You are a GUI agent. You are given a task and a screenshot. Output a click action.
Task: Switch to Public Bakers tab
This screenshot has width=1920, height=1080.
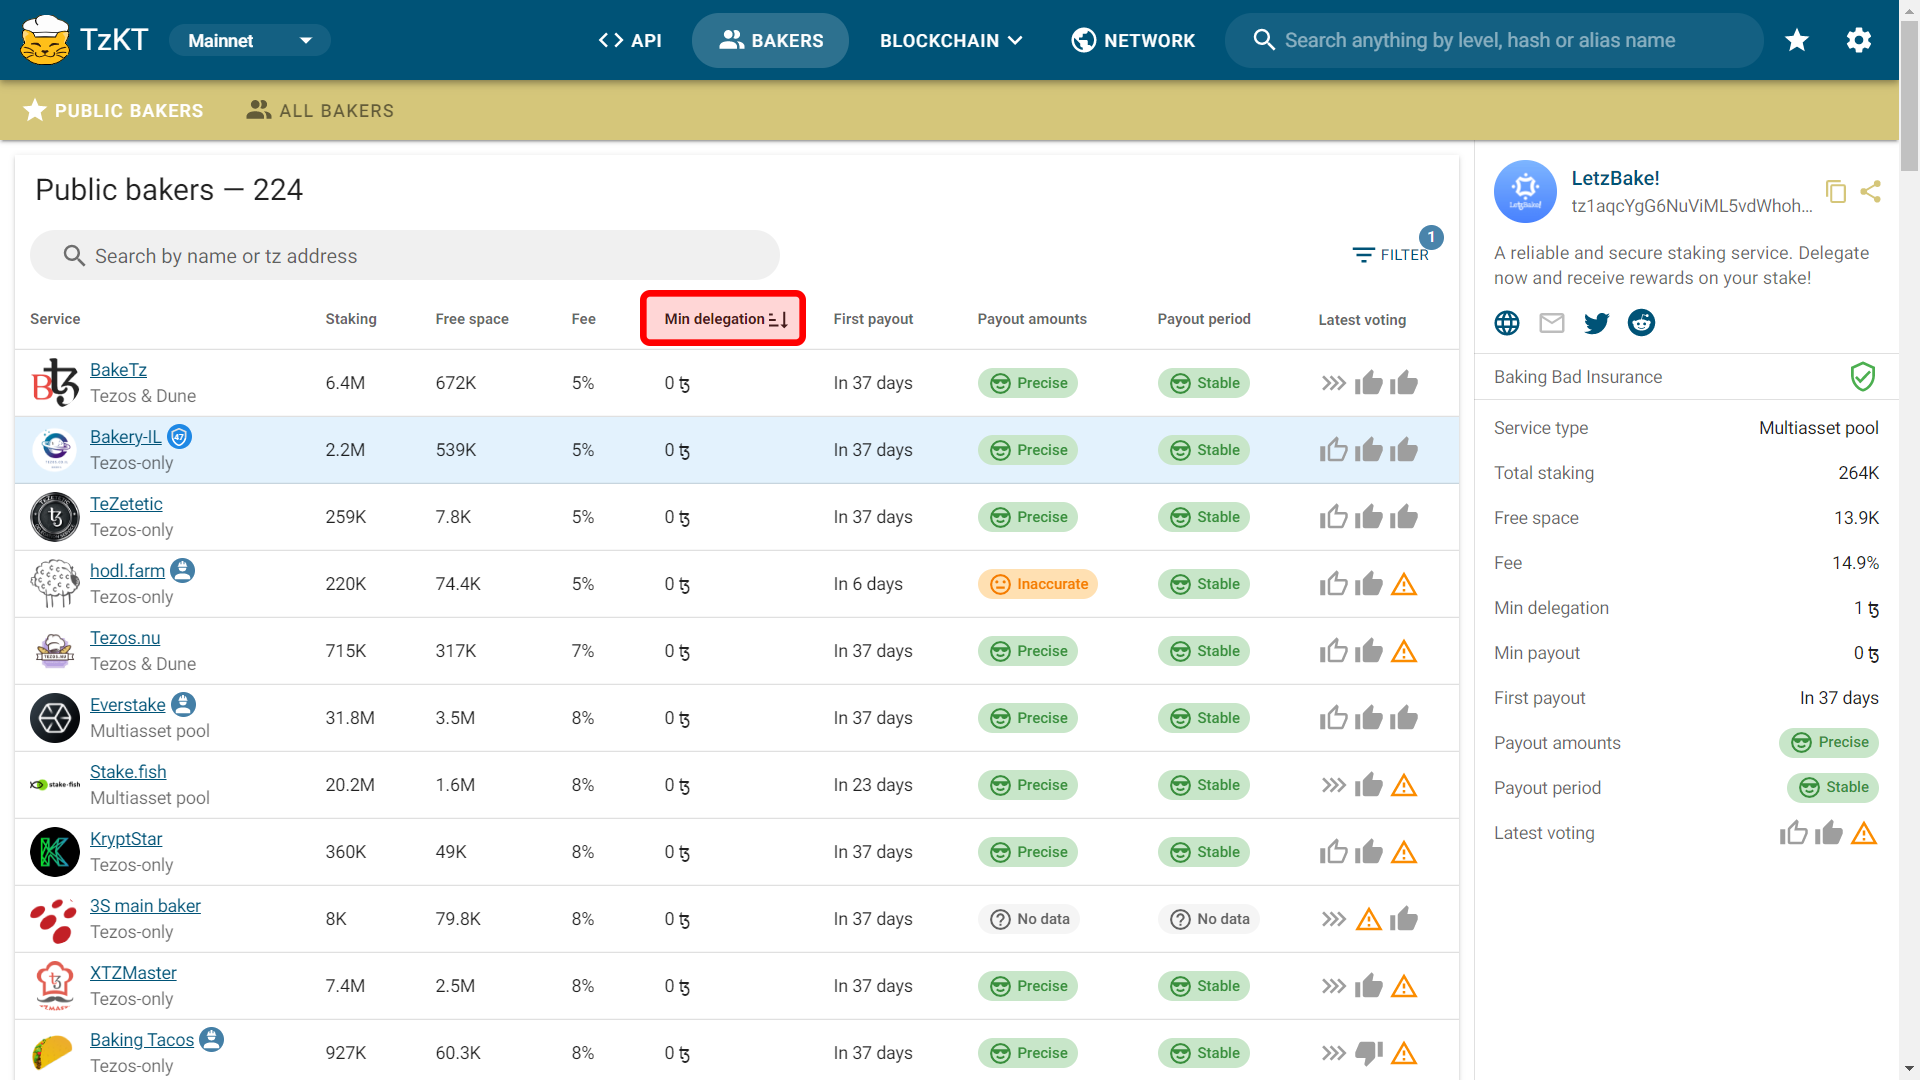point(113,110)
